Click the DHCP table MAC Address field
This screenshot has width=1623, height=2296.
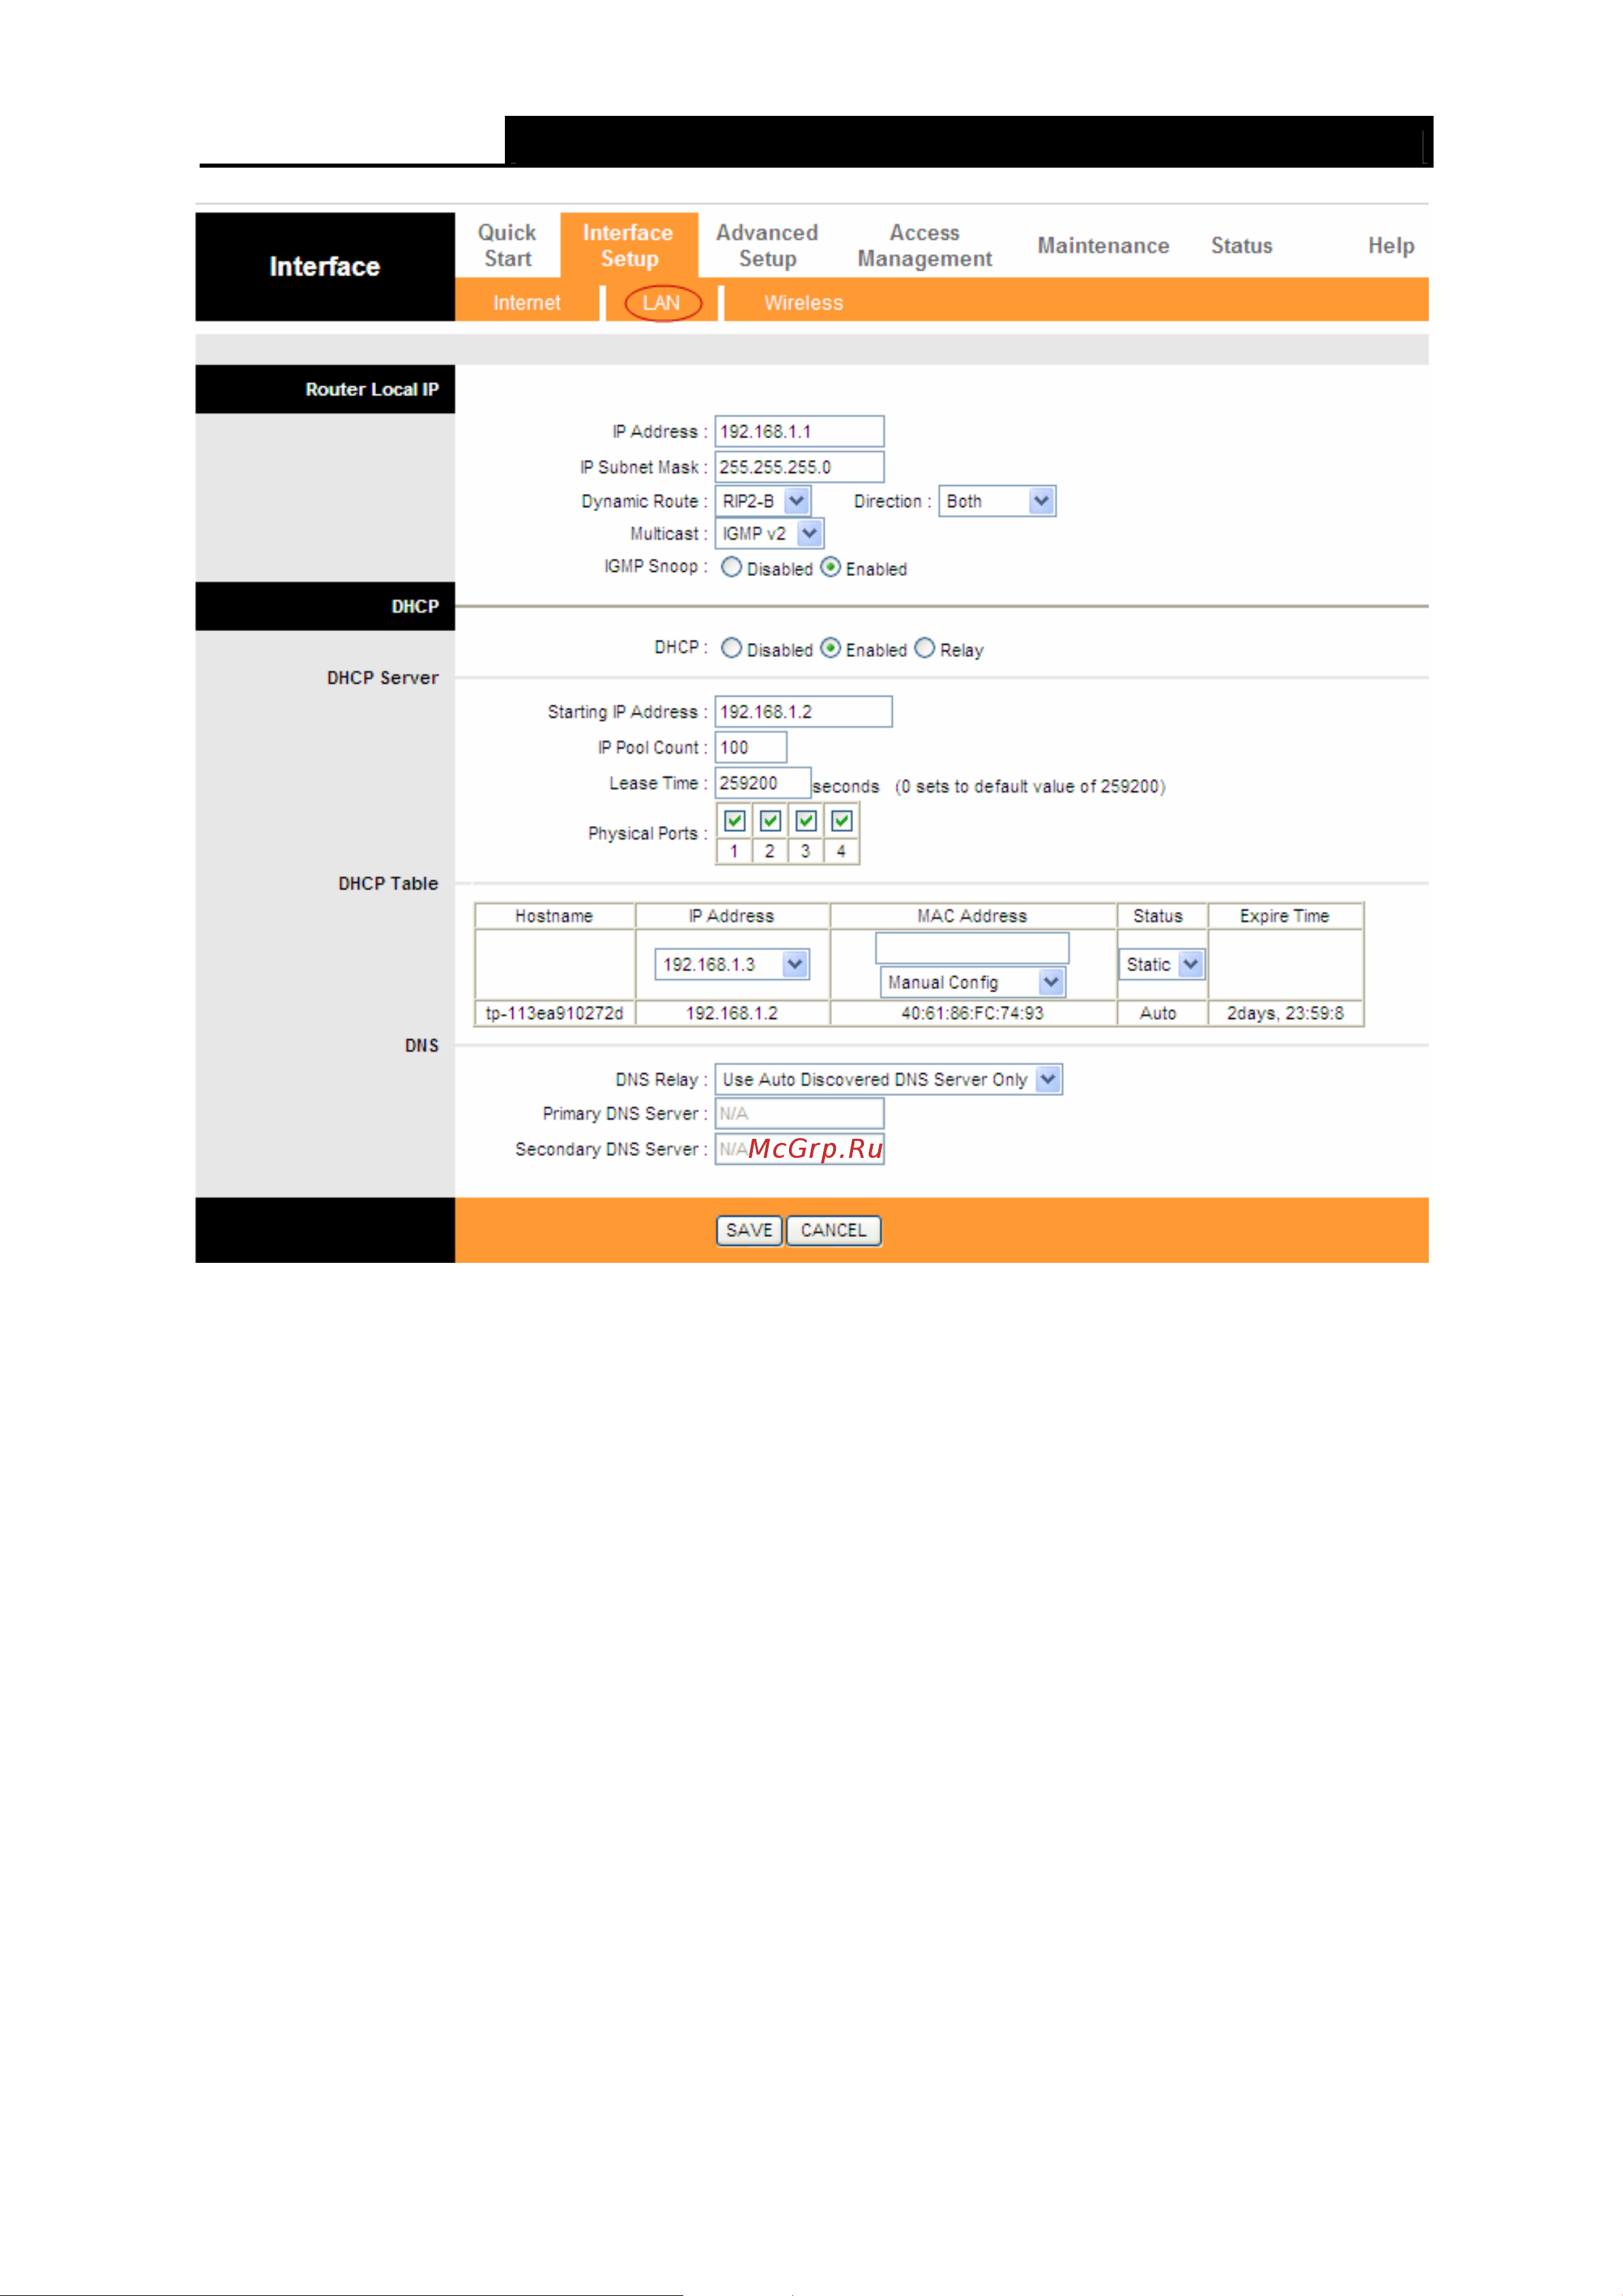[972, 947]
